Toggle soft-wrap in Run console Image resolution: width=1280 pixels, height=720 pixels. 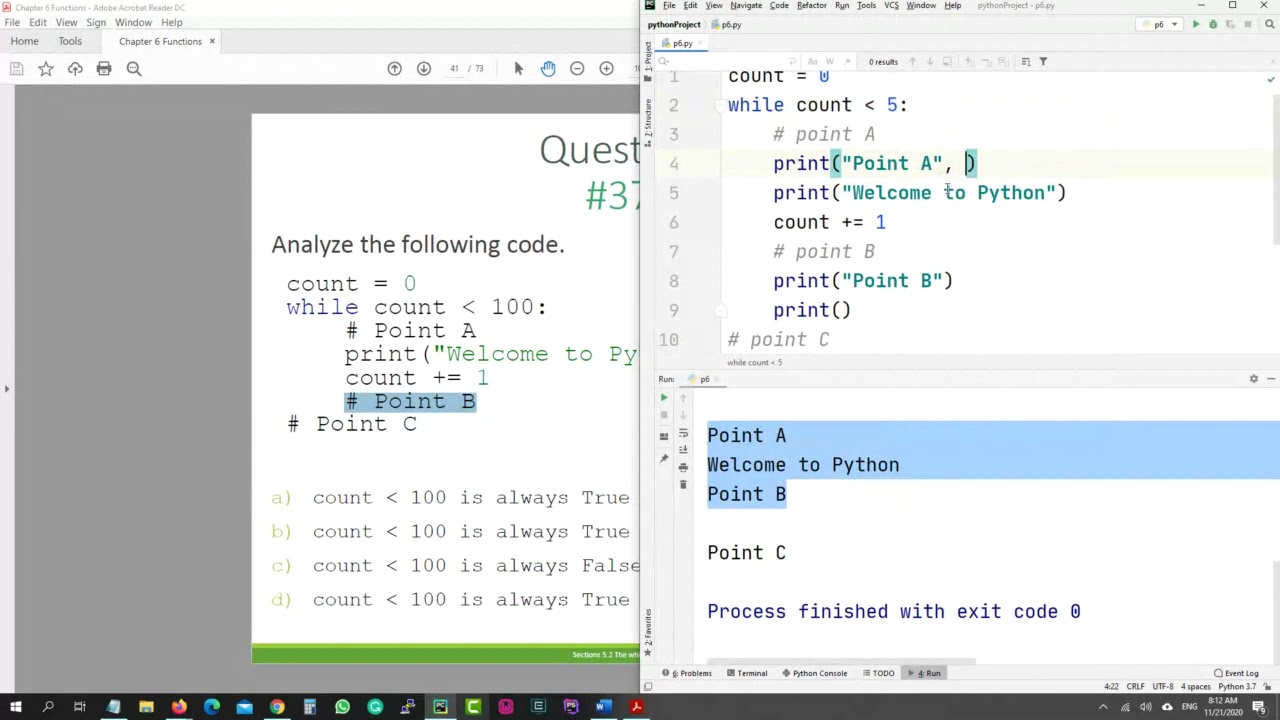683,433
